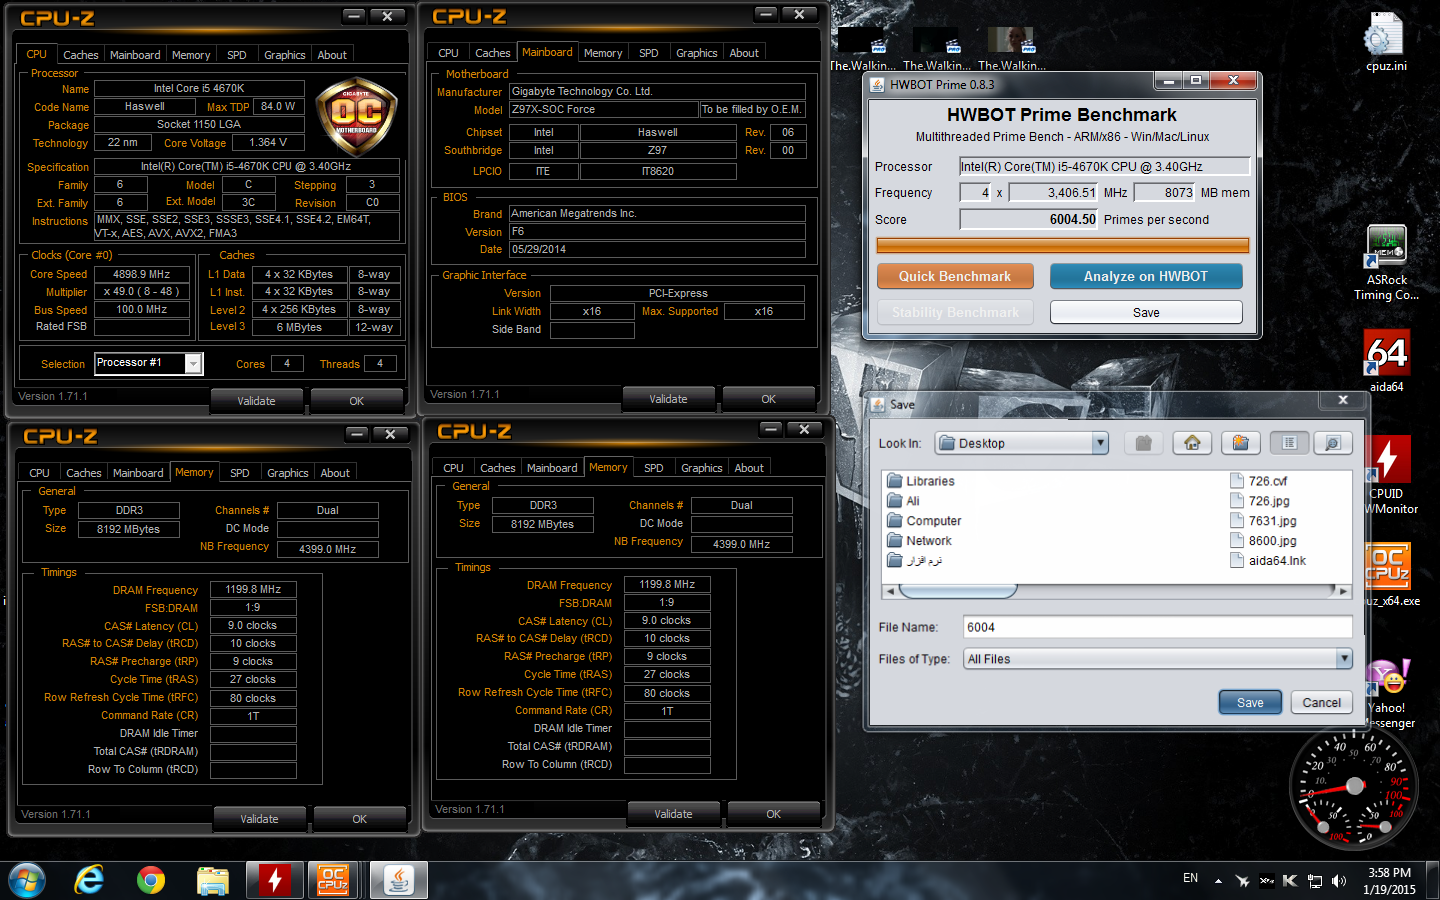Open the Computer folder in Save dialog

point(924,521)
